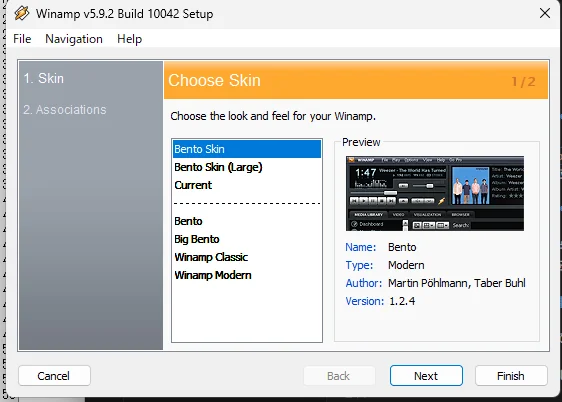Close the Winamp Setup window
The image size is (562, 402).
point(545,13)
